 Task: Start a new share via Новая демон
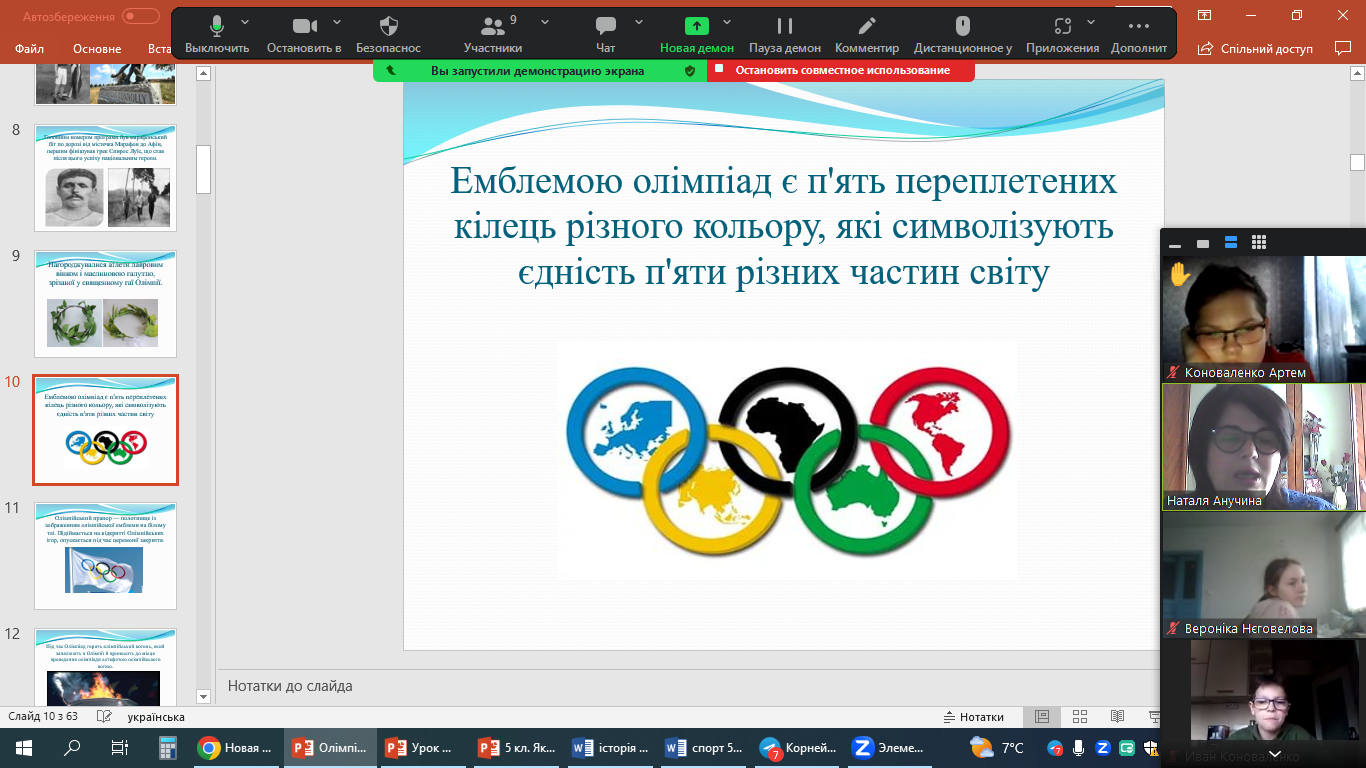(697, 35)
